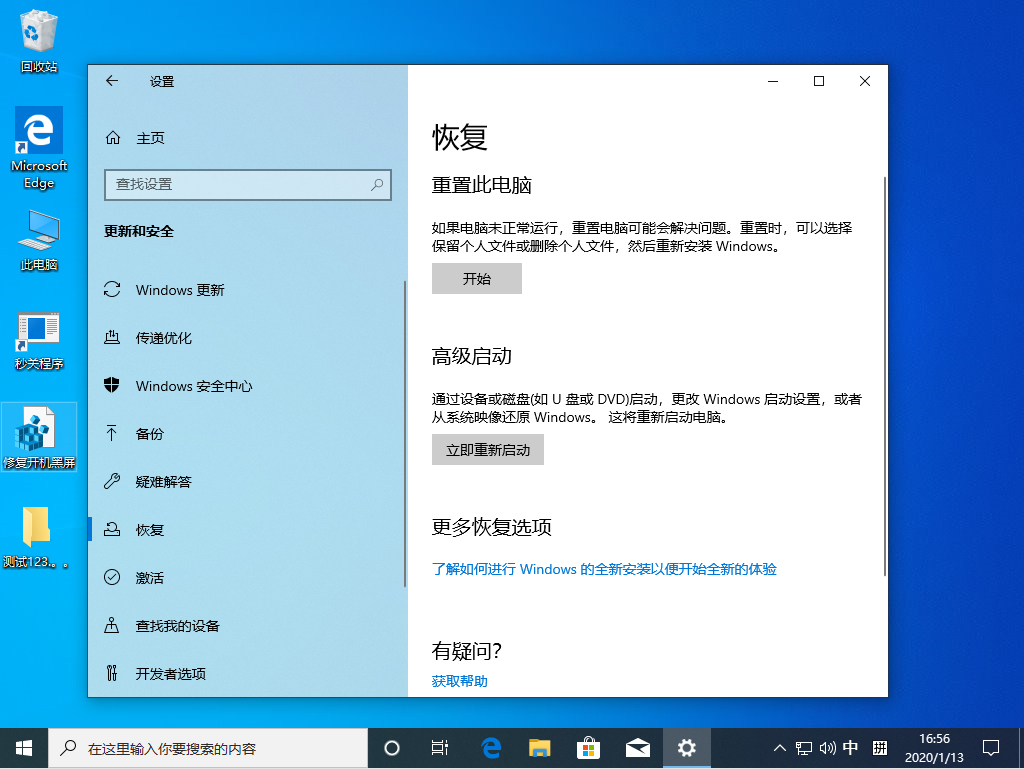Launch Microsoft Store from the taskbar
This screenshot has height=769, width=1024.
point(588,747)
